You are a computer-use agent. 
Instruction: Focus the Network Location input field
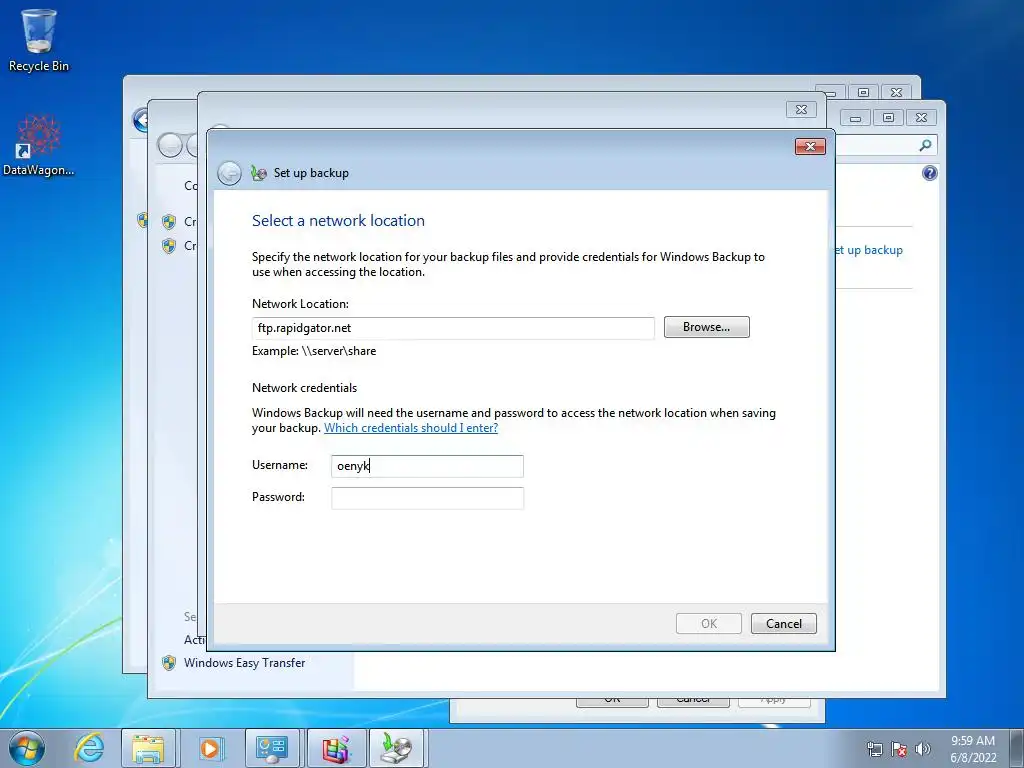pos(453,328)
